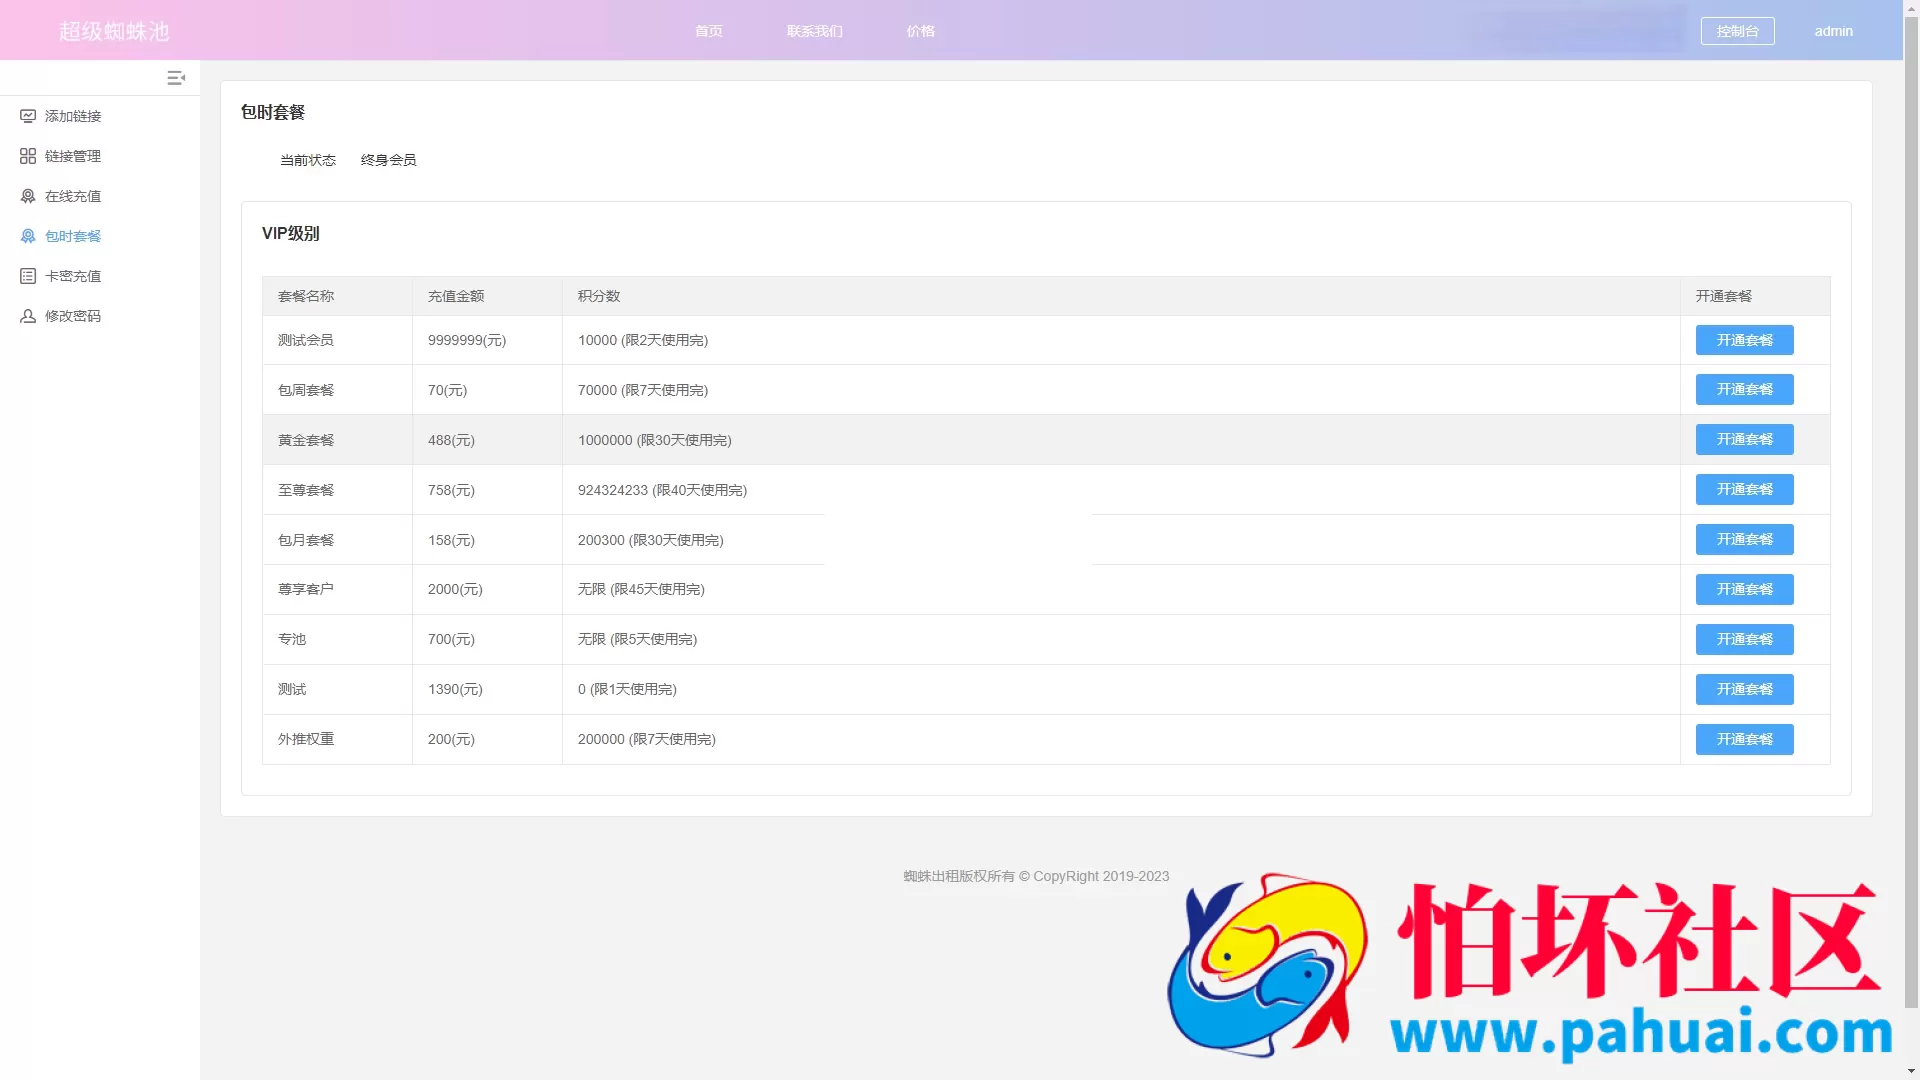Click the 在线充值 sidebar icon
This screenshot has width=1920, height=1080.
28,196
